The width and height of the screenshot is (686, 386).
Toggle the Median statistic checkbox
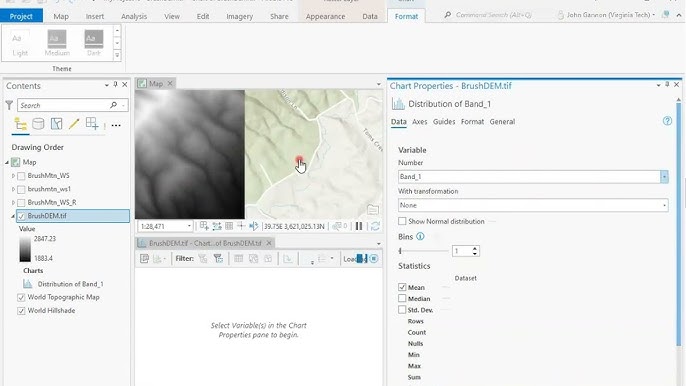pos(402,298)
